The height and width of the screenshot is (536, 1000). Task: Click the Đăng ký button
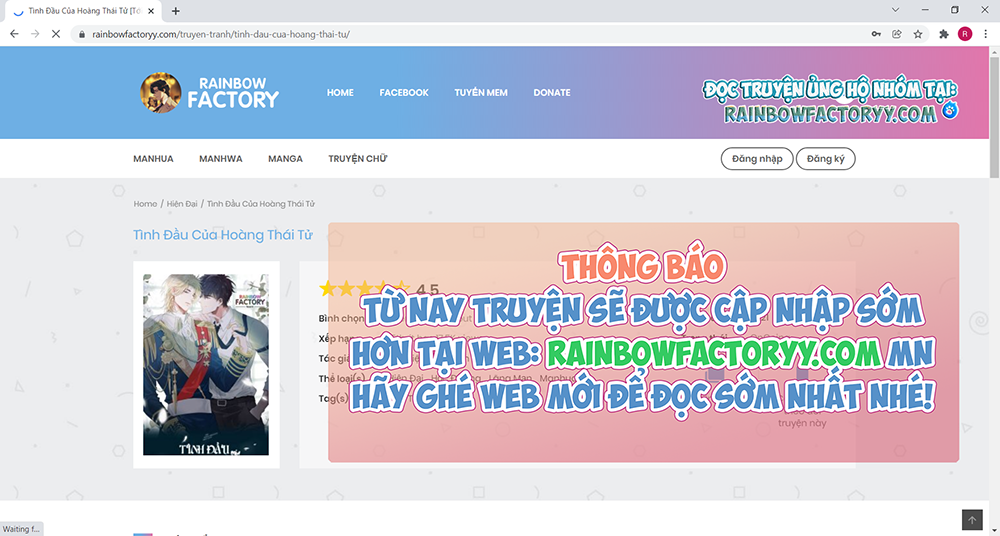pos(825,159)
